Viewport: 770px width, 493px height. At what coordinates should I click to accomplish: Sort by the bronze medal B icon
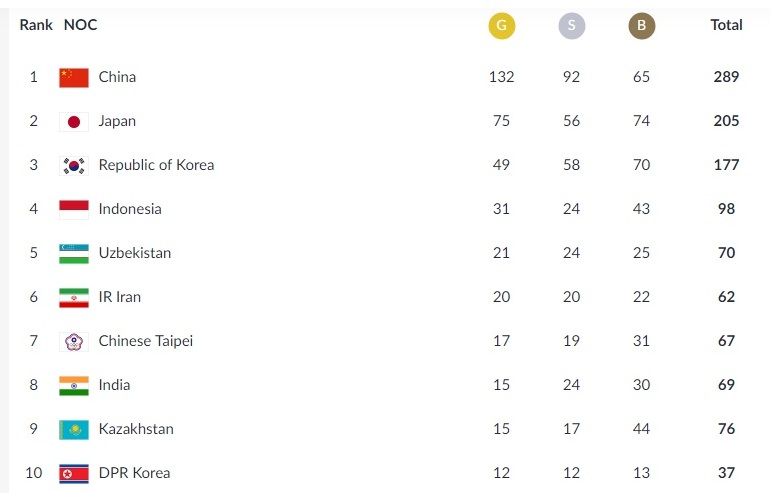(642, 26)
